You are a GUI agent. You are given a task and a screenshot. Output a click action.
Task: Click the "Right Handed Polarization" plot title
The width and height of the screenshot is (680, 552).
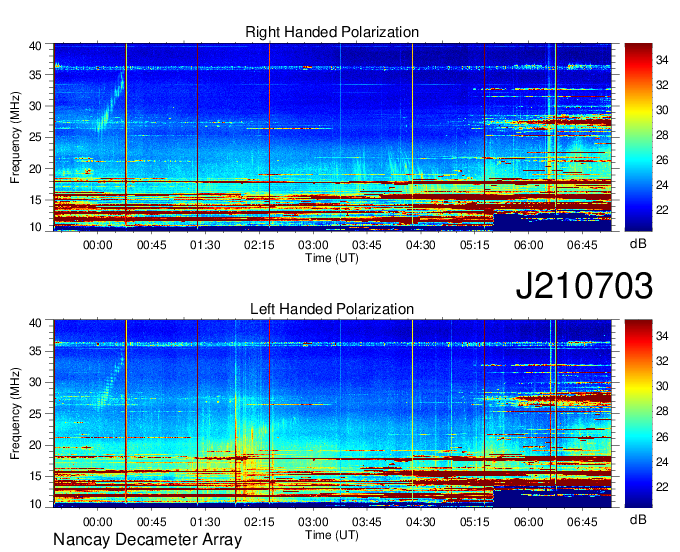pyautogui.click(x=332, y=32)
